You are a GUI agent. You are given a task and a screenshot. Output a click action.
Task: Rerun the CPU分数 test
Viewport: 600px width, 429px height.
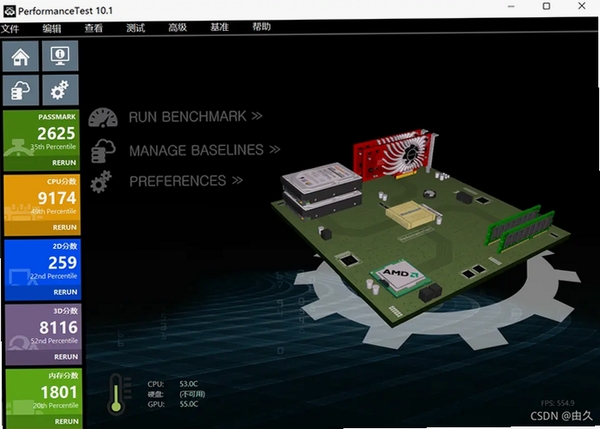point(64,227)
